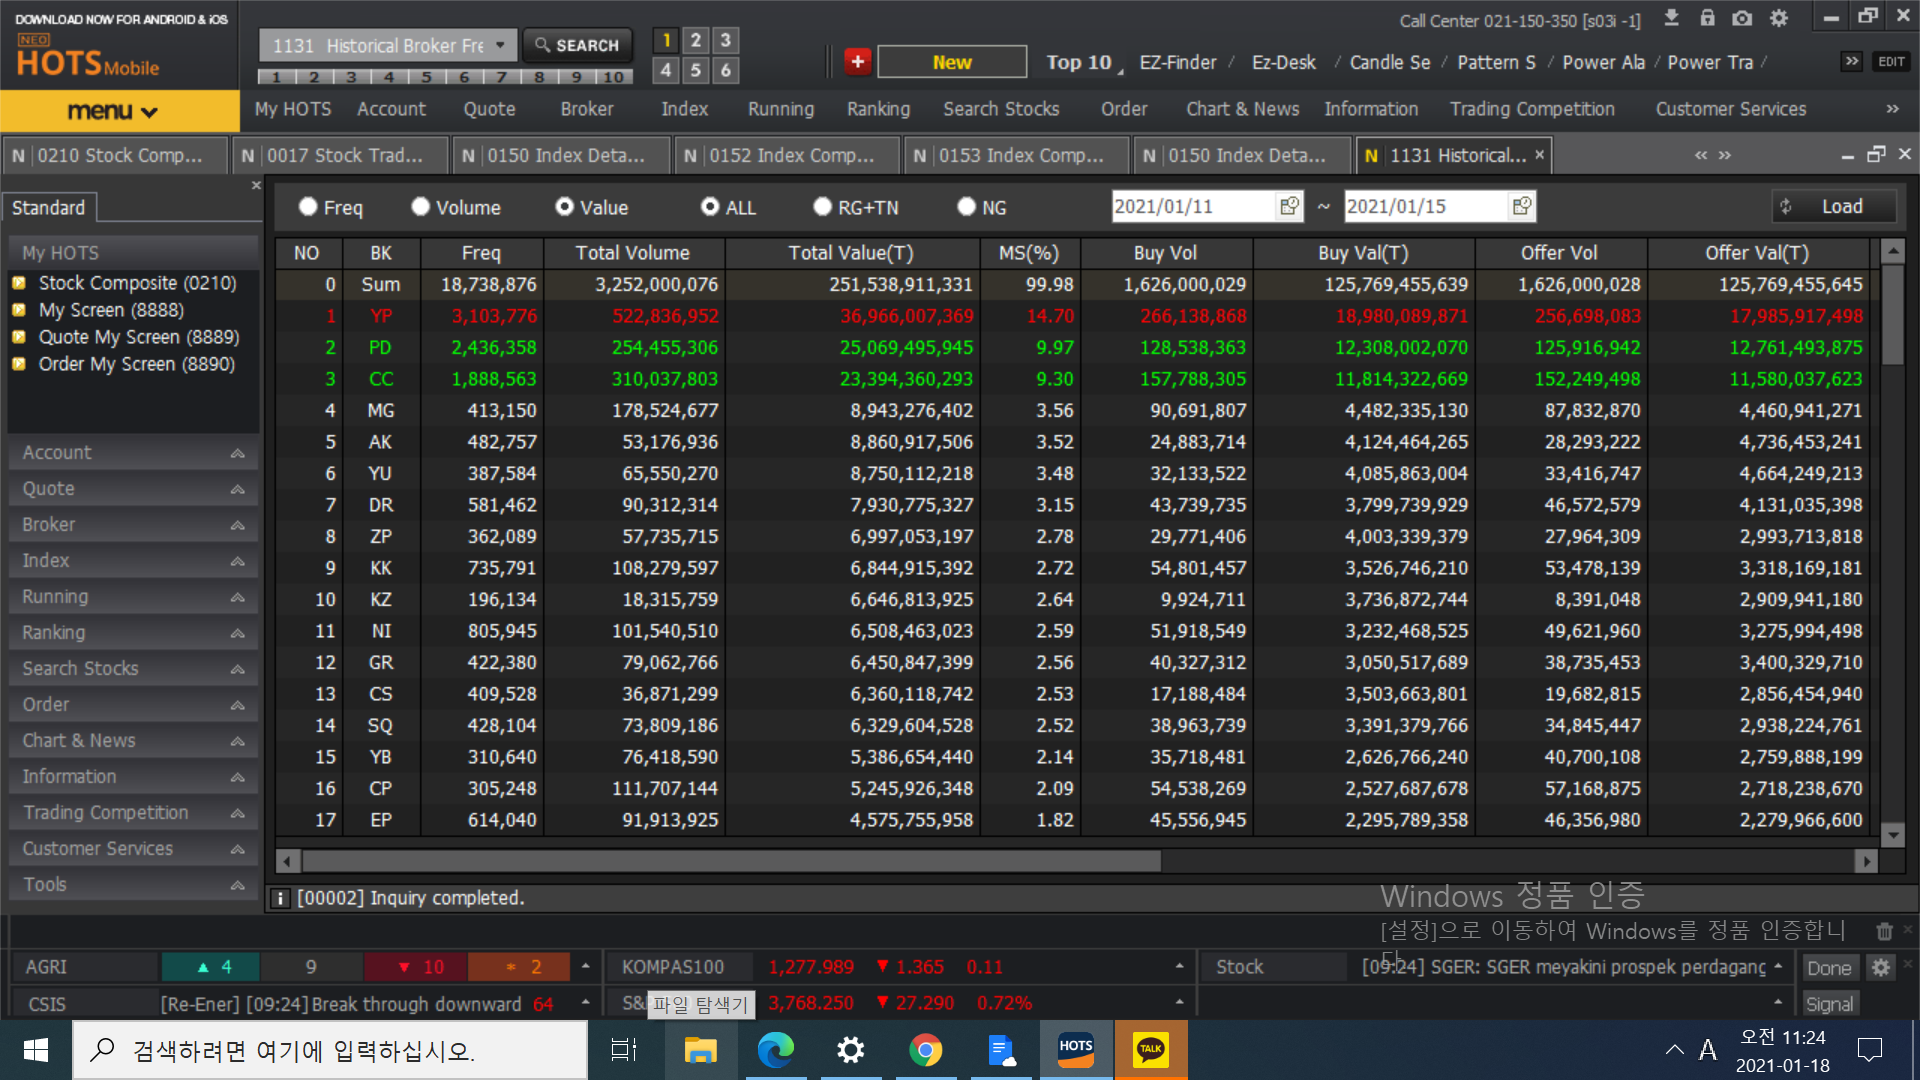Expand the Running sidebar section
The height and width of the screenshot is (1080, 1920).
[133, 597]
